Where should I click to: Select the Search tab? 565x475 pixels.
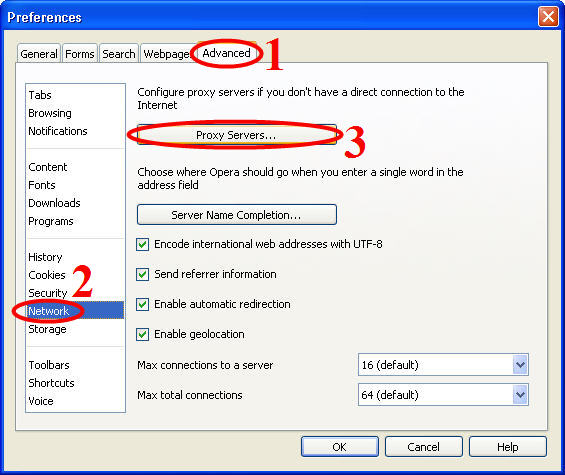pos(119,54)
